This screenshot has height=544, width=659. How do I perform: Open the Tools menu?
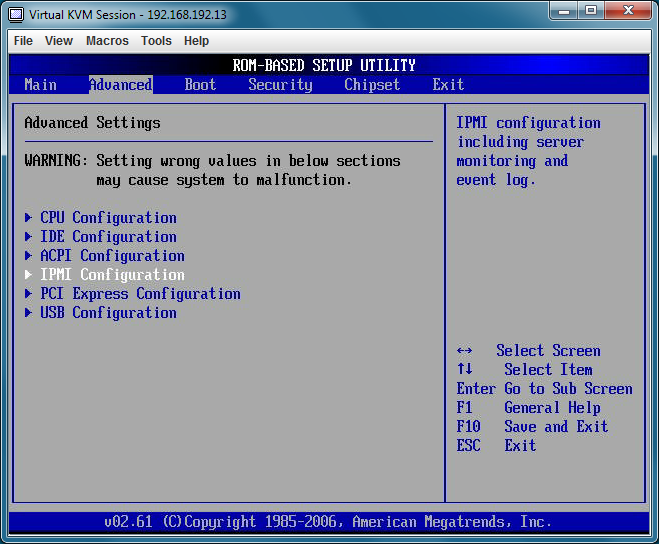pyautogui.click(x=156, y=41)
